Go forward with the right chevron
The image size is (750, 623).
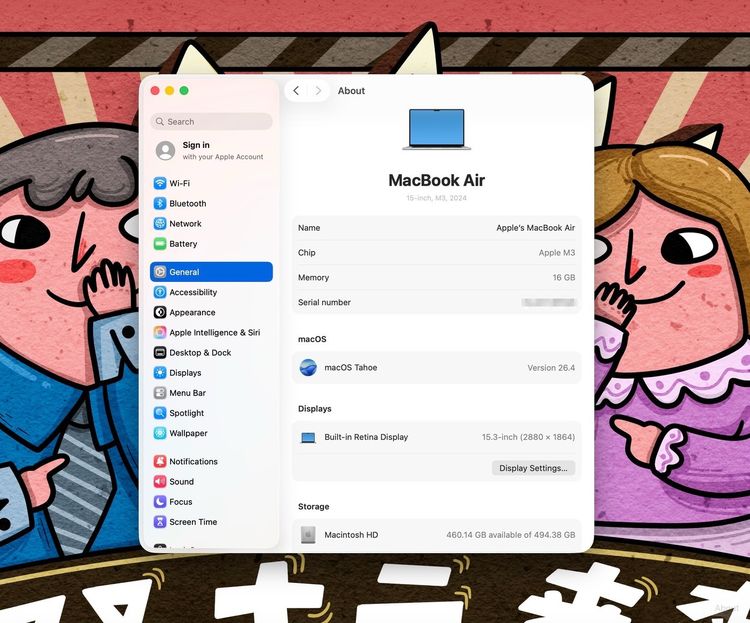(318, 90)
